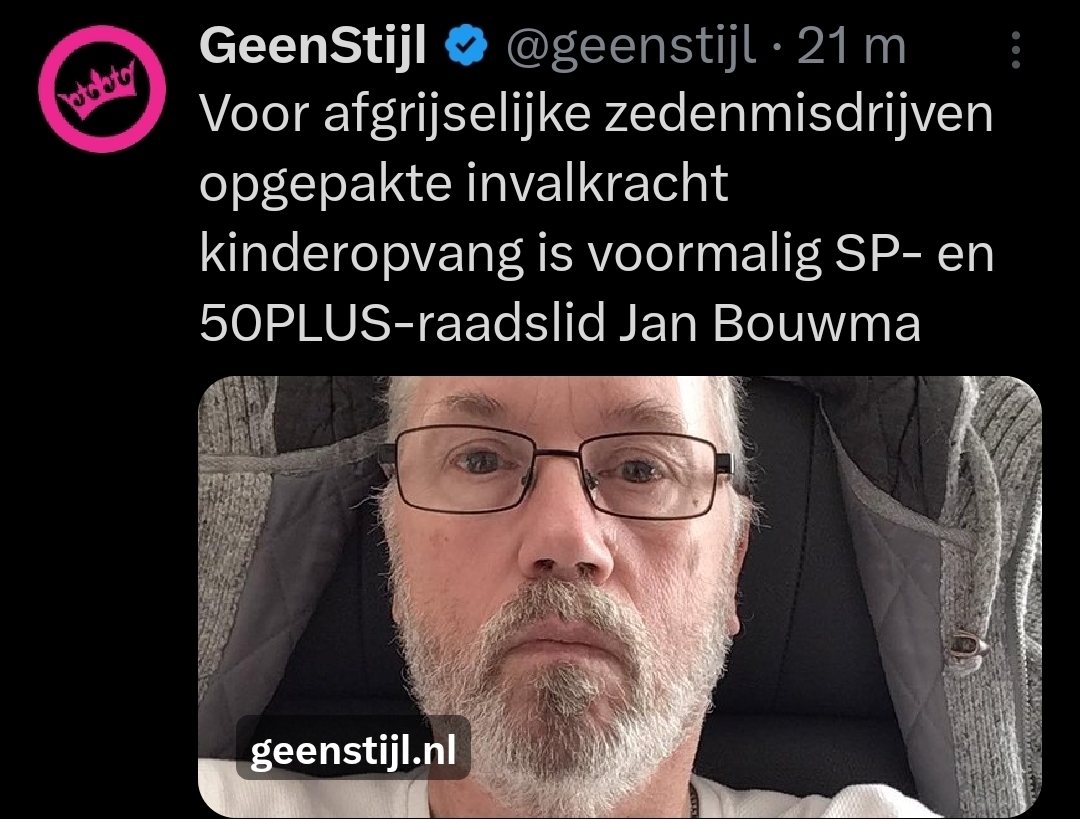
Task: Click the name 'Jan Bouwma' in the tweet
Action: 769,322
